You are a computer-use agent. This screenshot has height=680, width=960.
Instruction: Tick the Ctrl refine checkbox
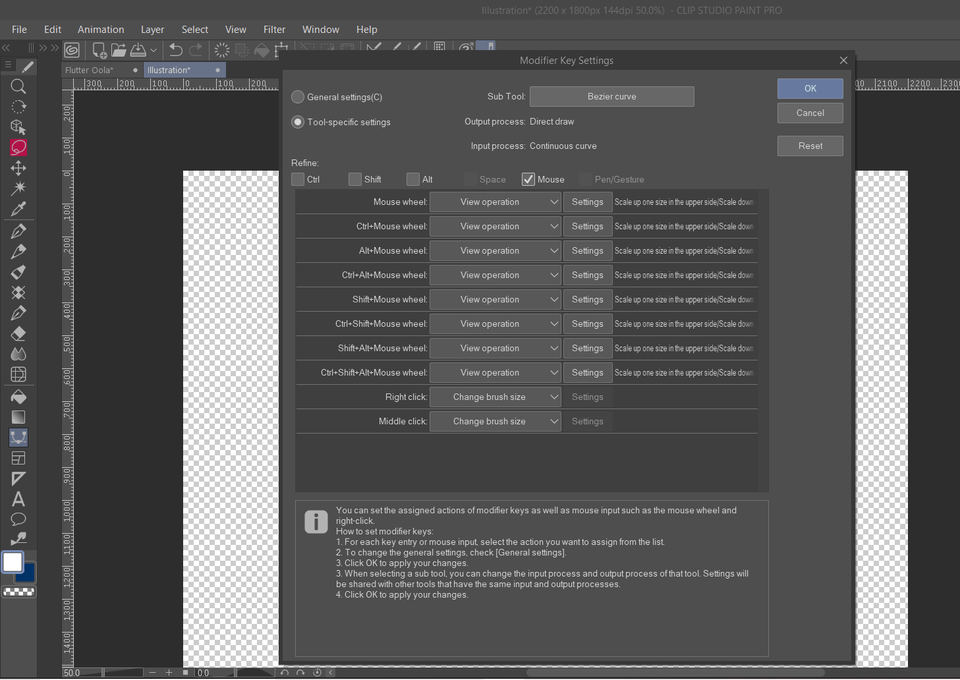(x=298, y=179)
